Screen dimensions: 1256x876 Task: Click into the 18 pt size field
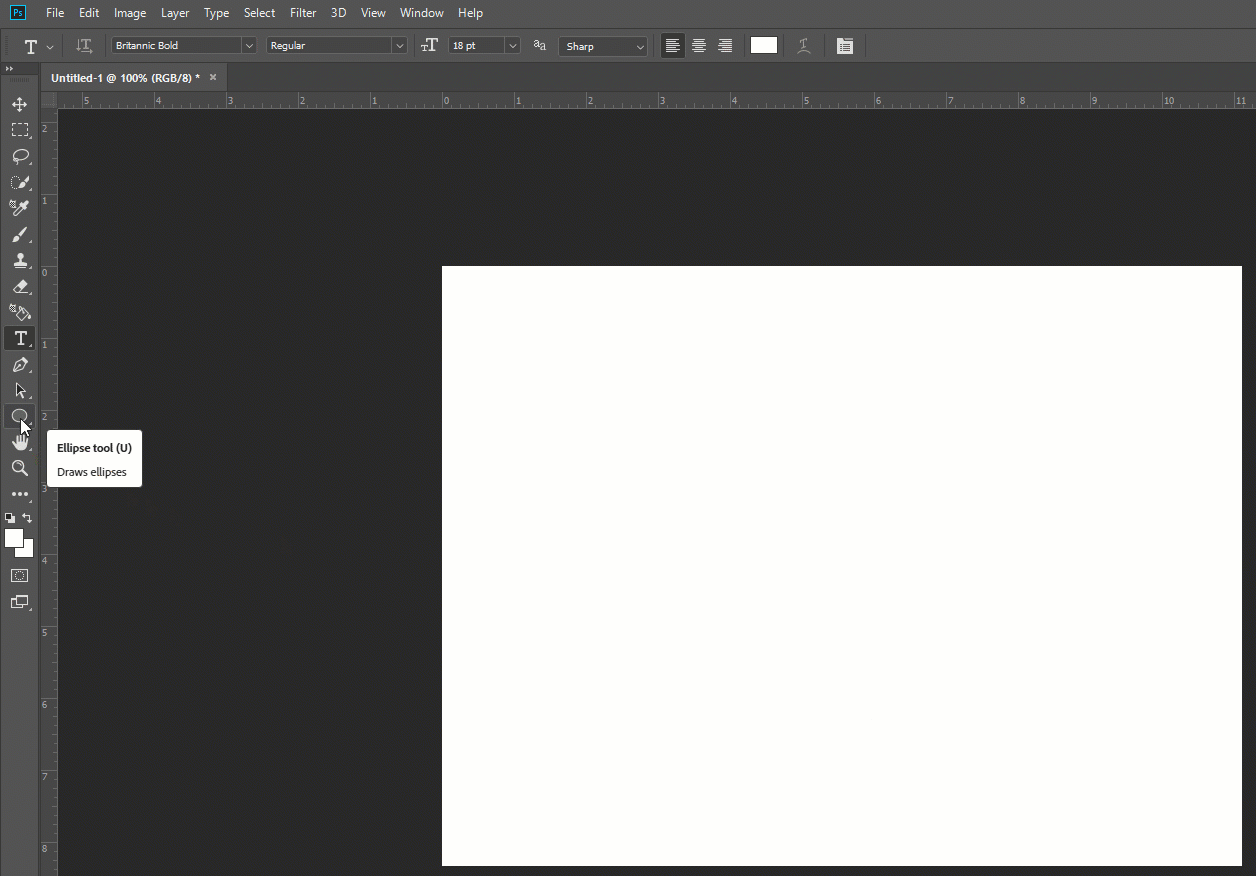(476, 46)
